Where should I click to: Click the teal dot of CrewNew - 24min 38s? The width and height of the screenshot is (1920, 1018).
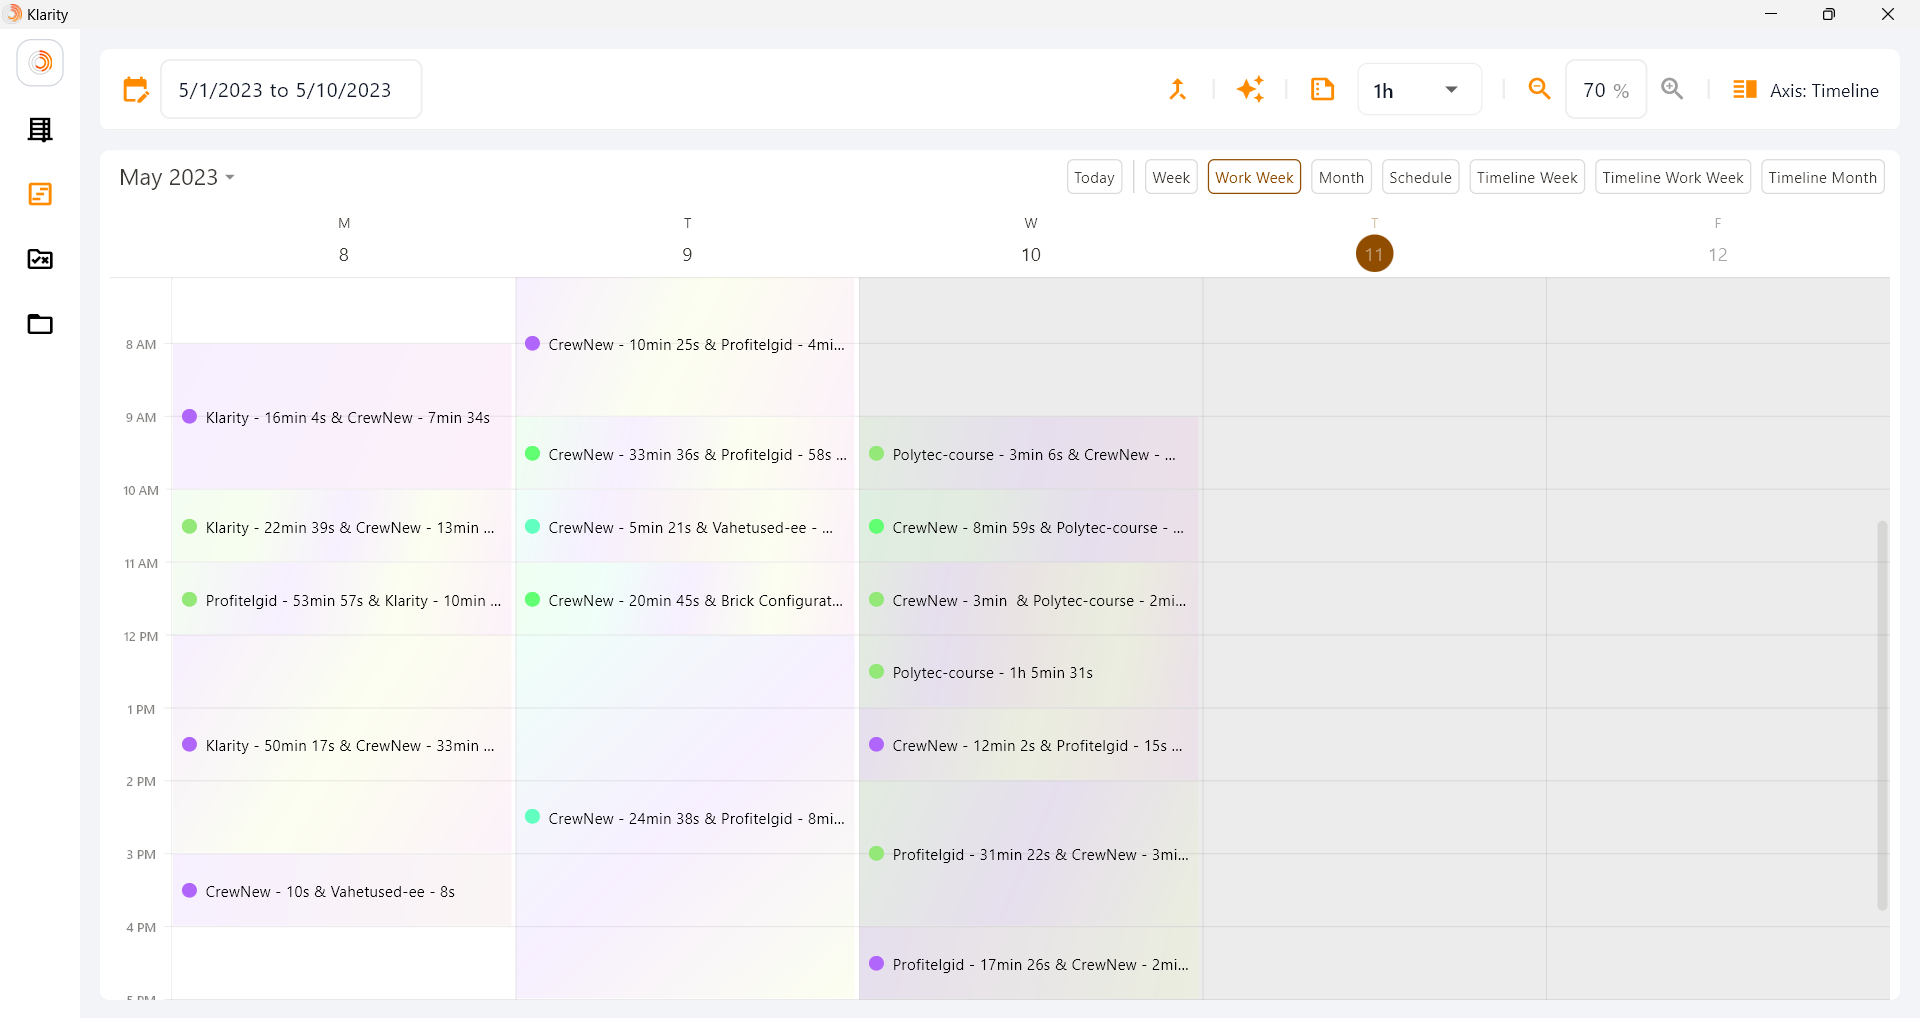[x=533, y=817]
